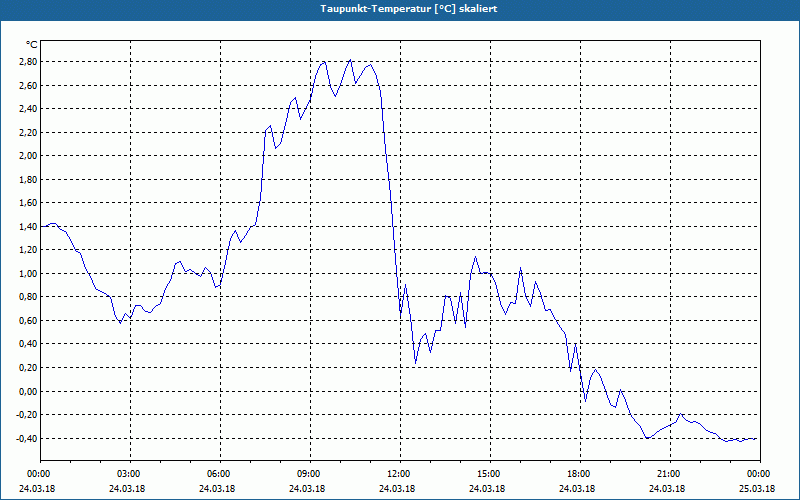Viewport: 800px width, 500px height.
Task: Select the 2,00 y-axis value
Action: [28, 156]
